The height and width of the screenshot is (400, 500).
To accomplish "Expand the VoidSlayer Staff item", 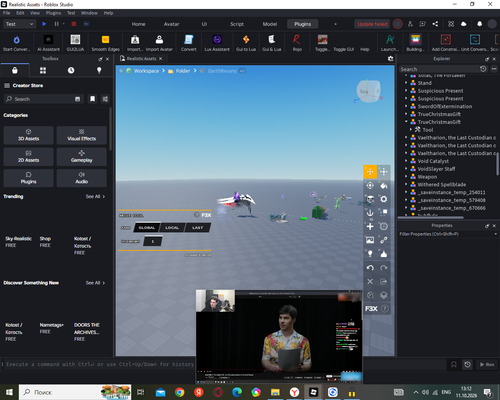I will point(406,169).
